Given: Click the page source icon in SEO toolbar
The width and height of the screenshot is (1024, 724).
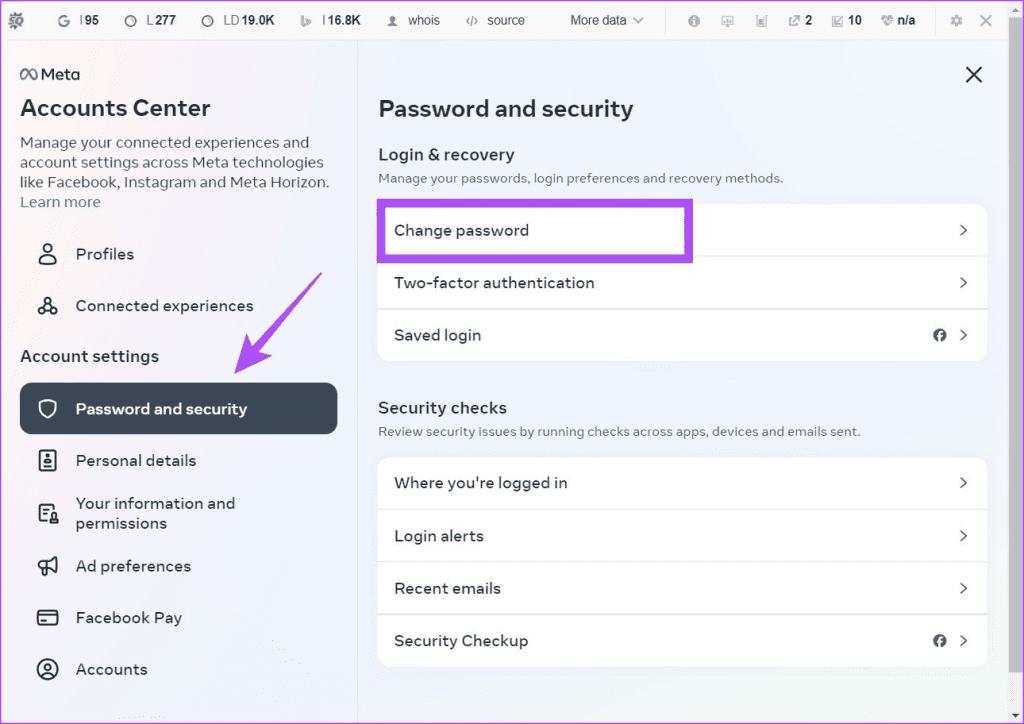Looking at the screenshot, I should tap(473, 18).
